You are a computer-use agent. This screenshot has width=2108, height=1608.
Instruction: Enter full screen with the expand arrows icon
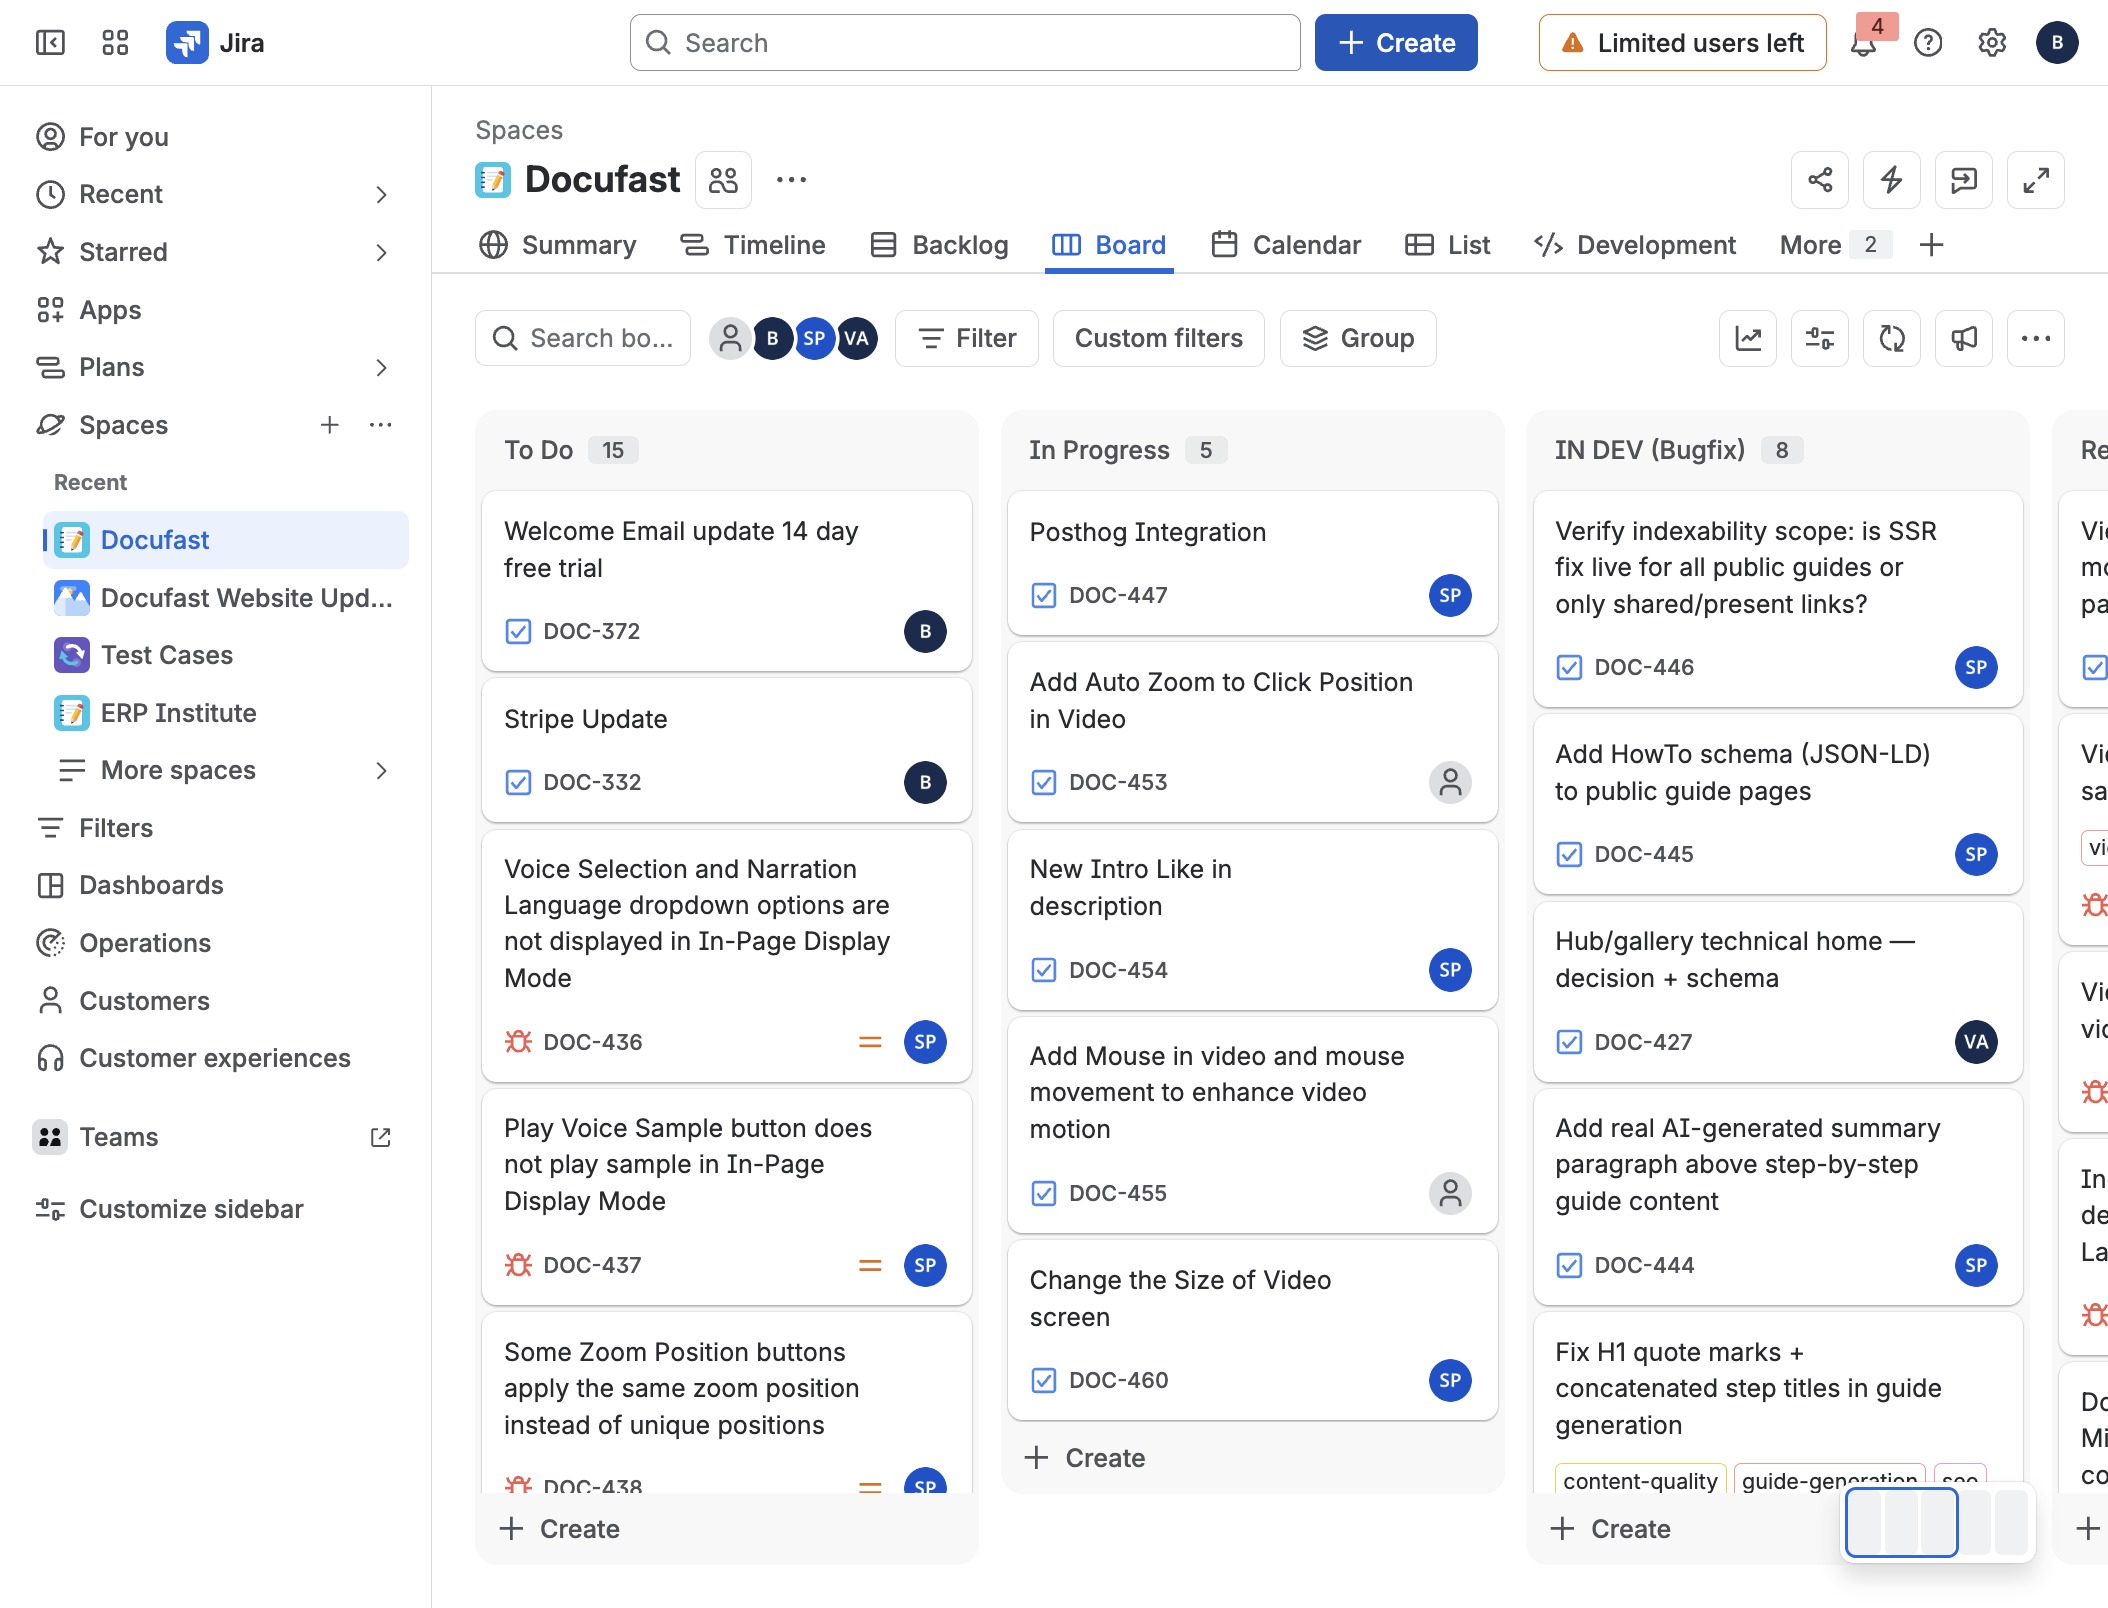2036,180
